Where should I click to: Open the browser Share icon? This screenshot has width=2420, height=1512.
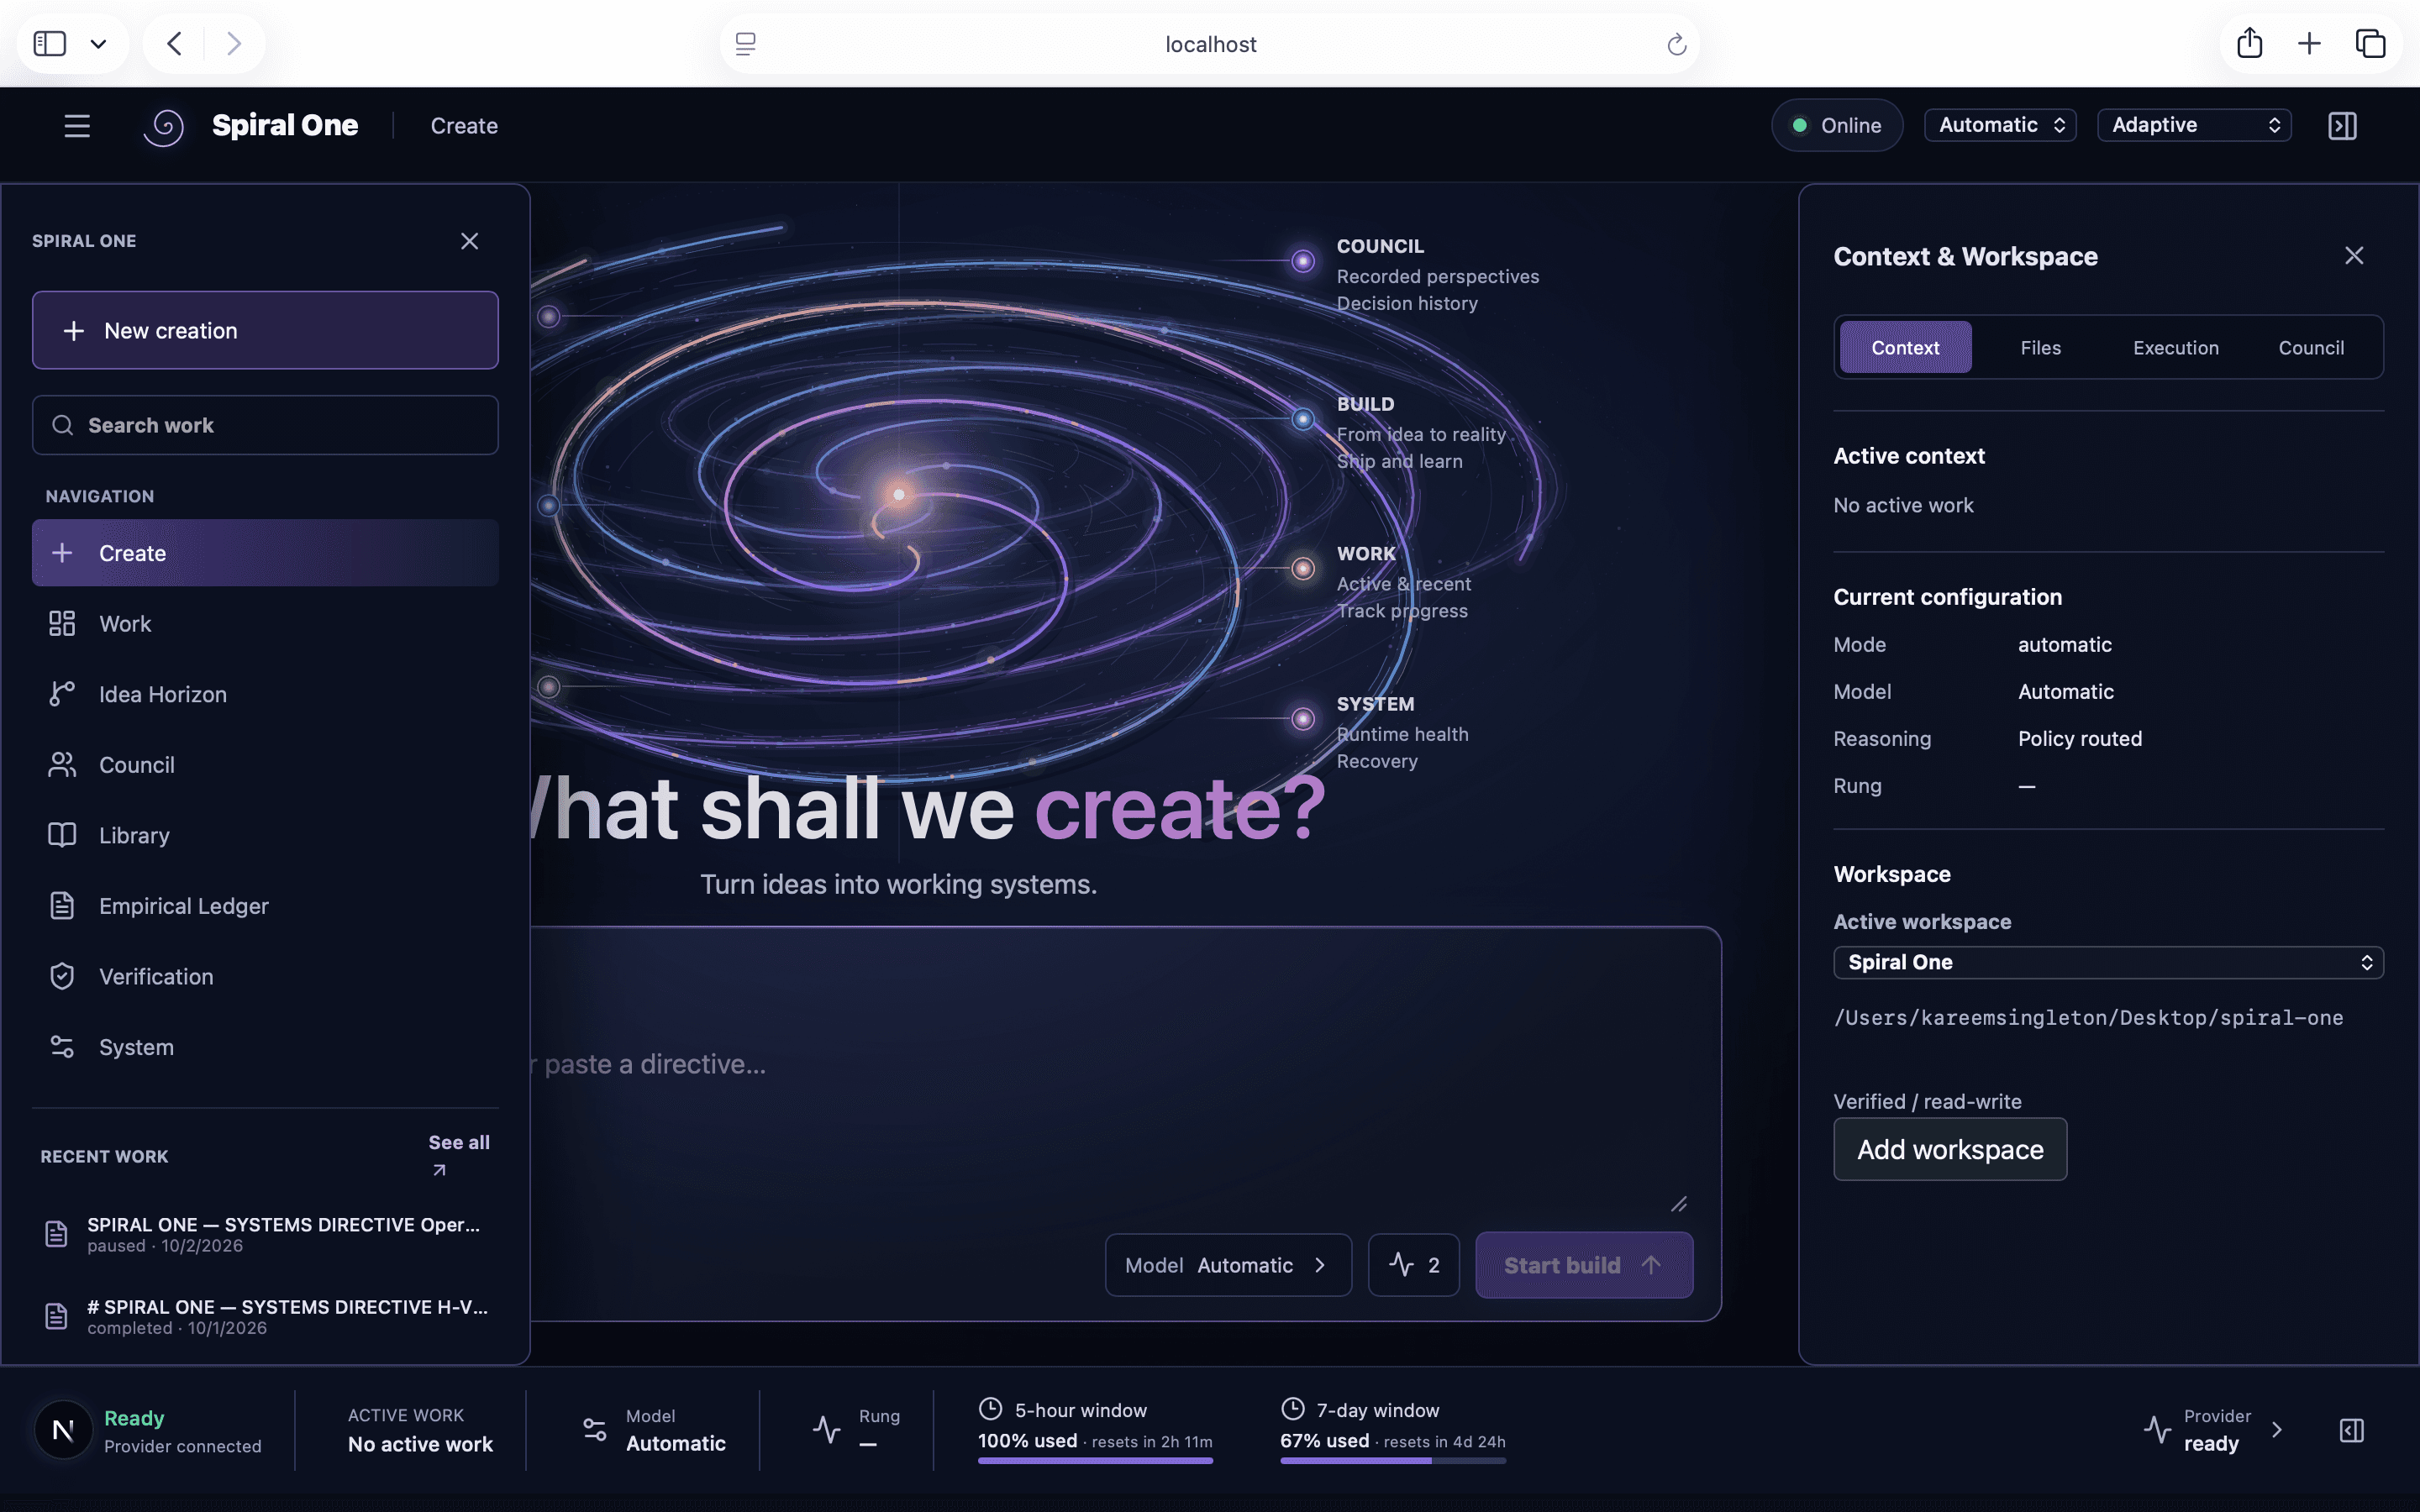2249,43
